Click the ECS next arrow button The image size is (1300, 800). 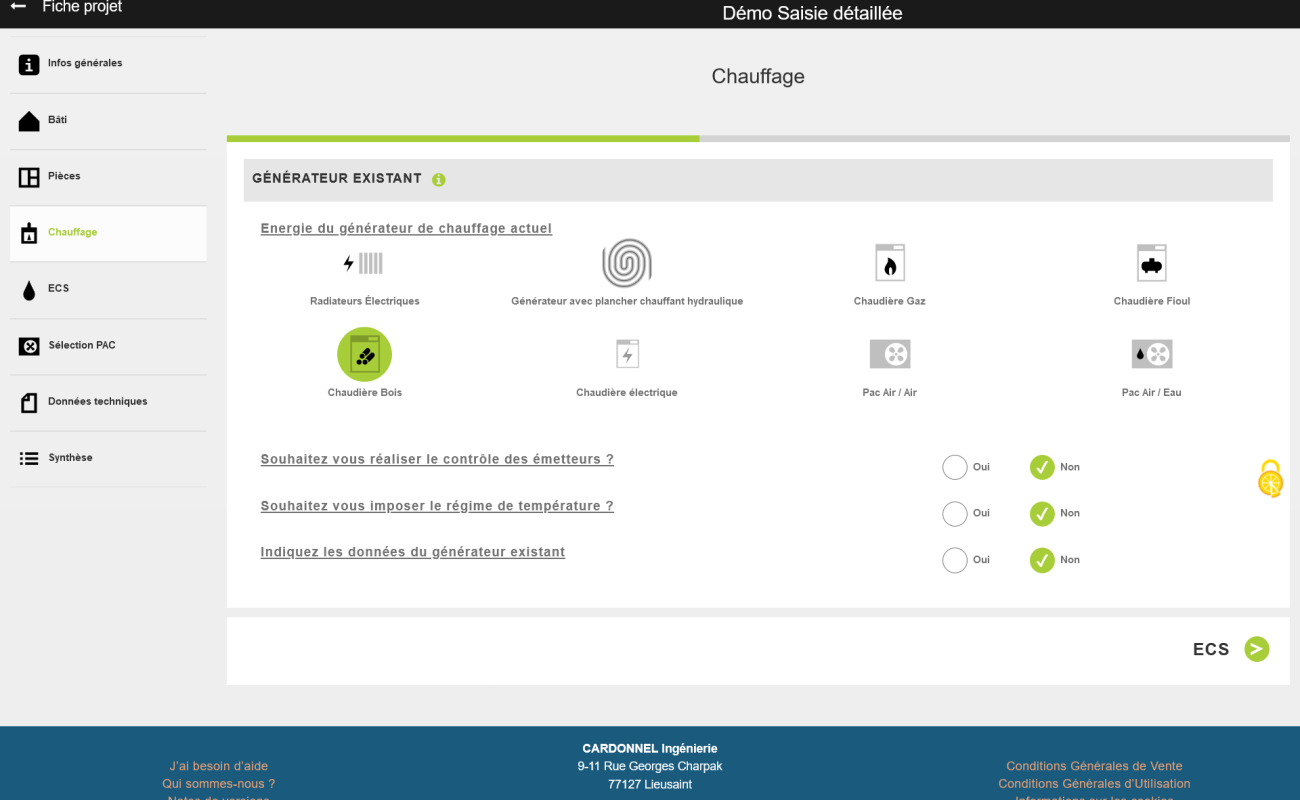pyautogui.click(x=1257, y=649)
